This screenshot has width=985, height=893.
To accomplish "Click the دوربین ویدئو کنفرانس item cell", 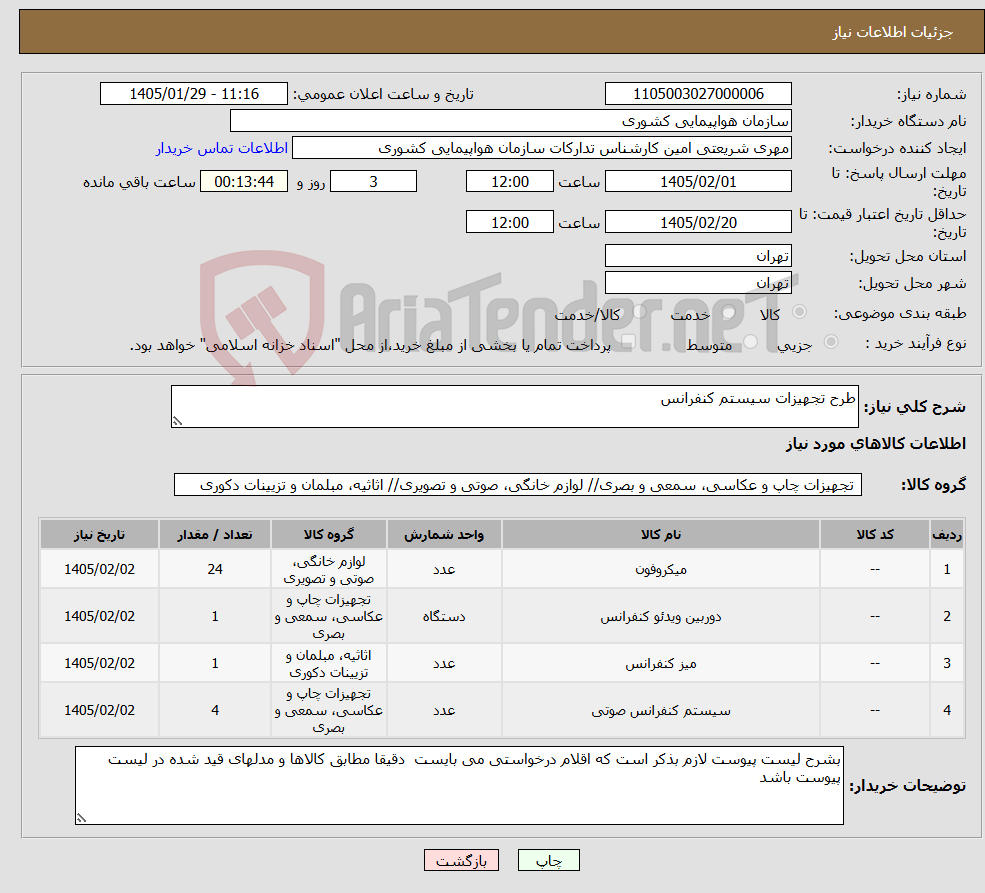I will [660, 616].
